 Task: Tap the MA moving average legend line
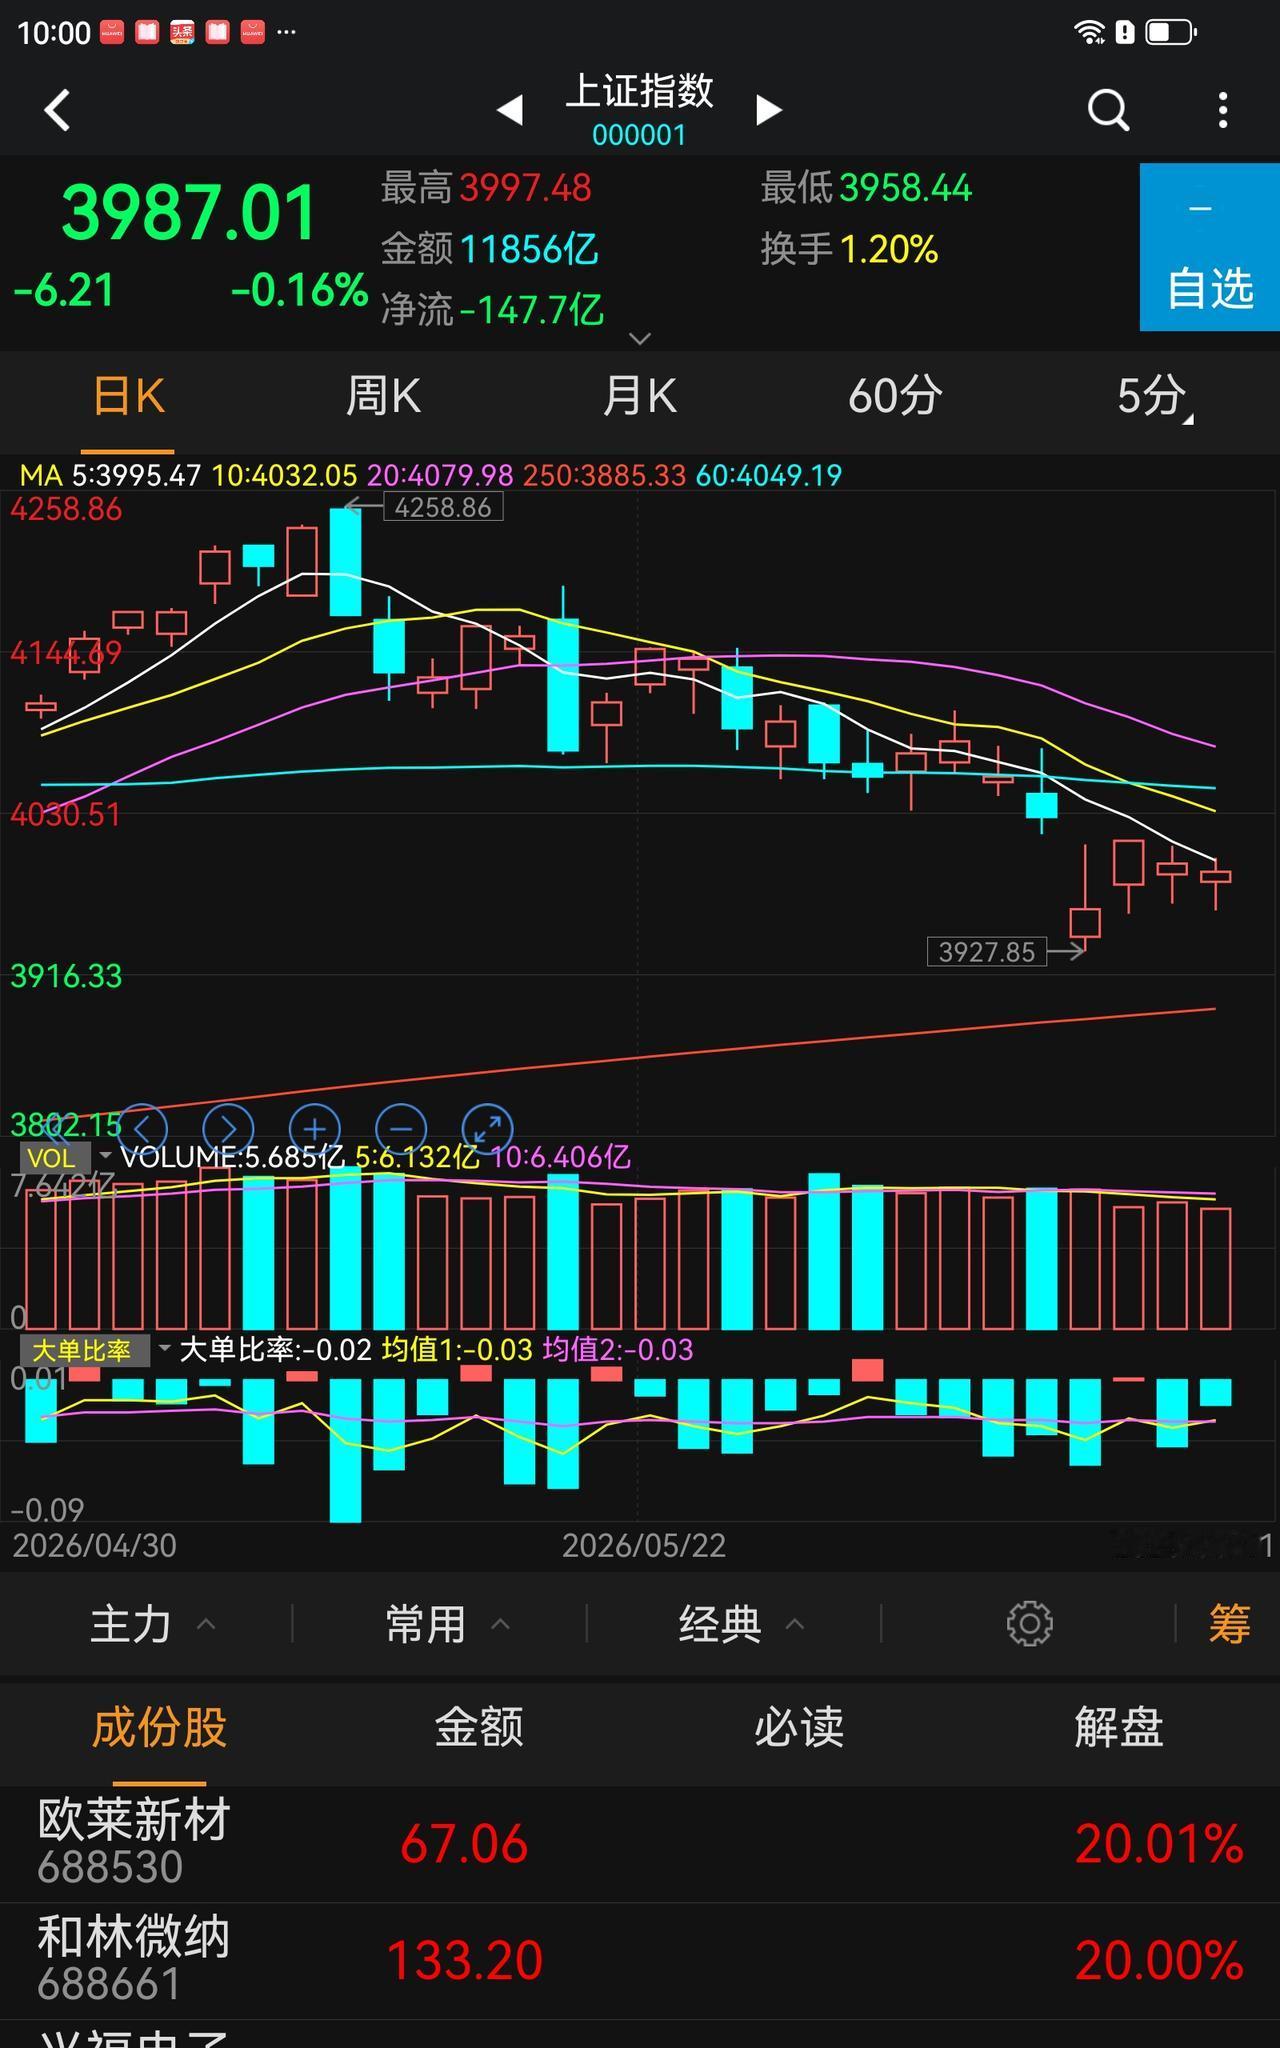click(x=430, y=475)
